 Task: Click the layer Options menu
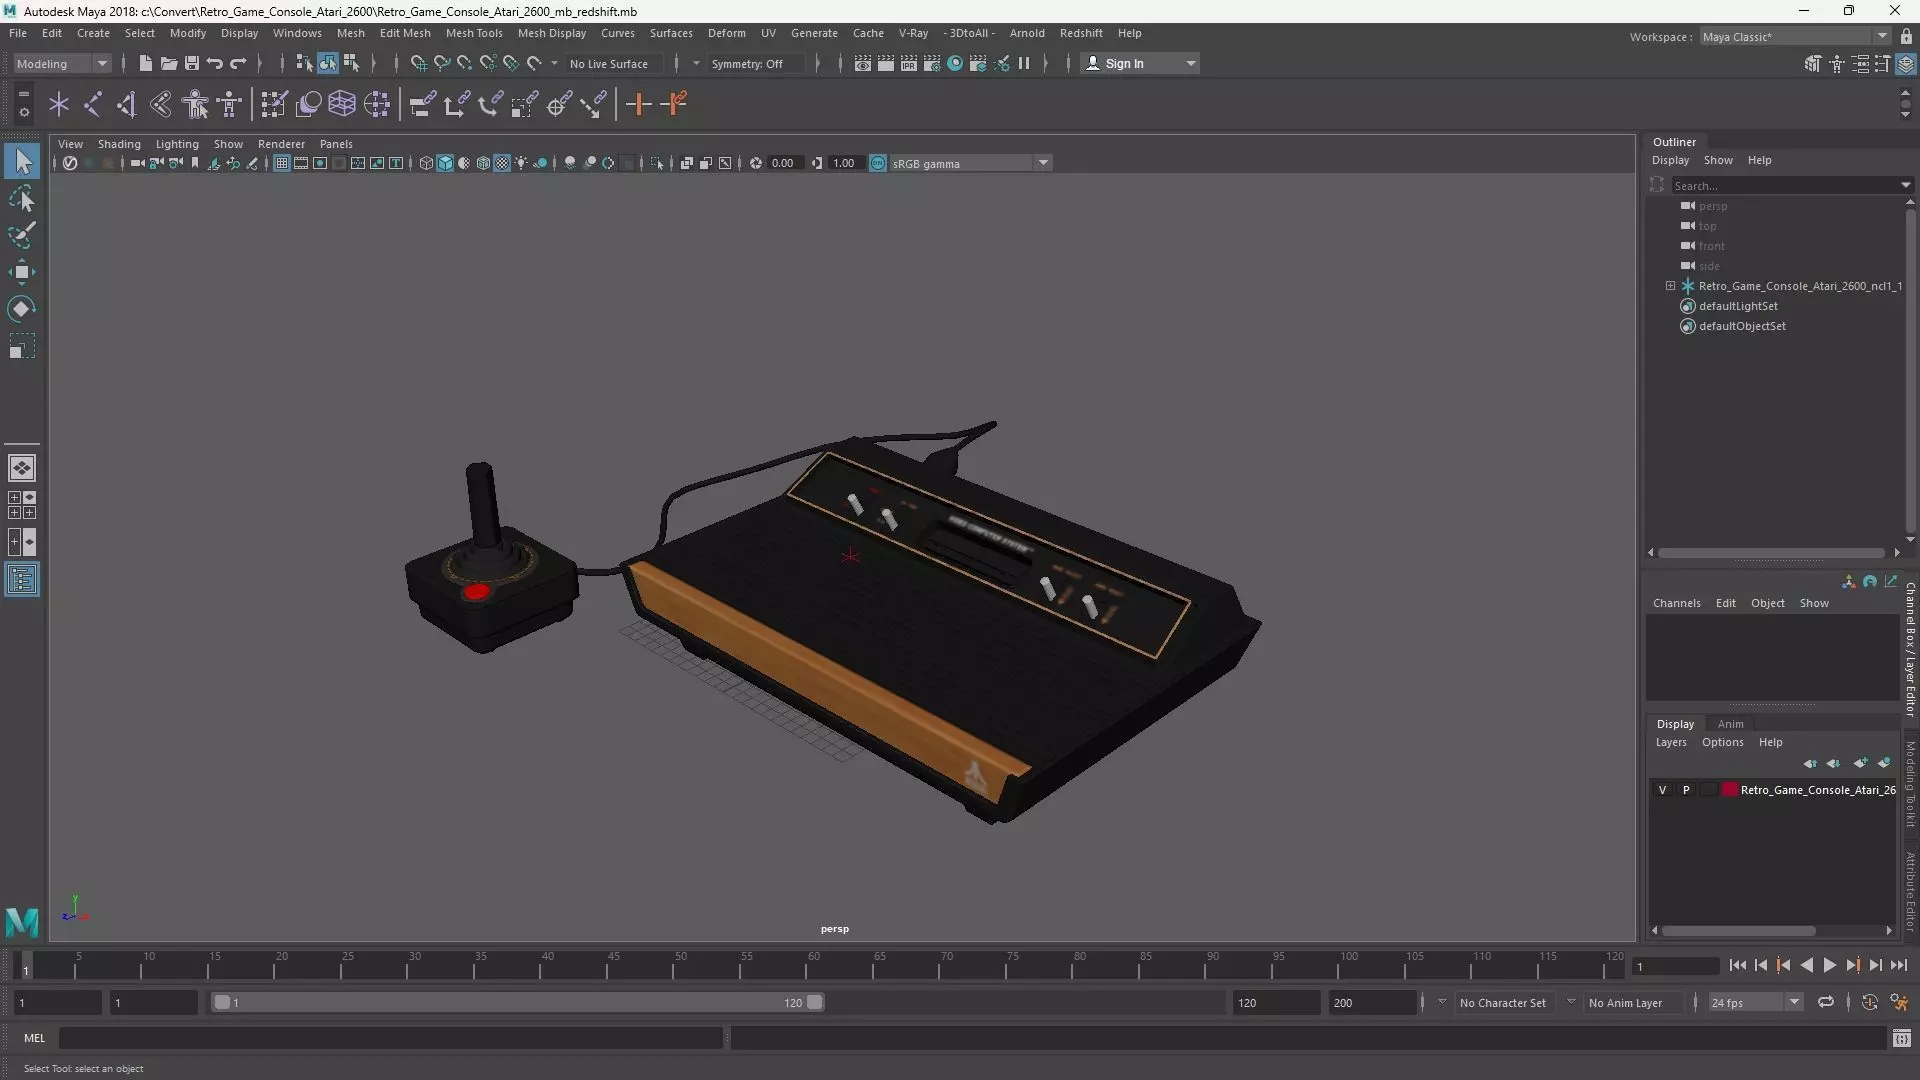[x=1723, y=742]
